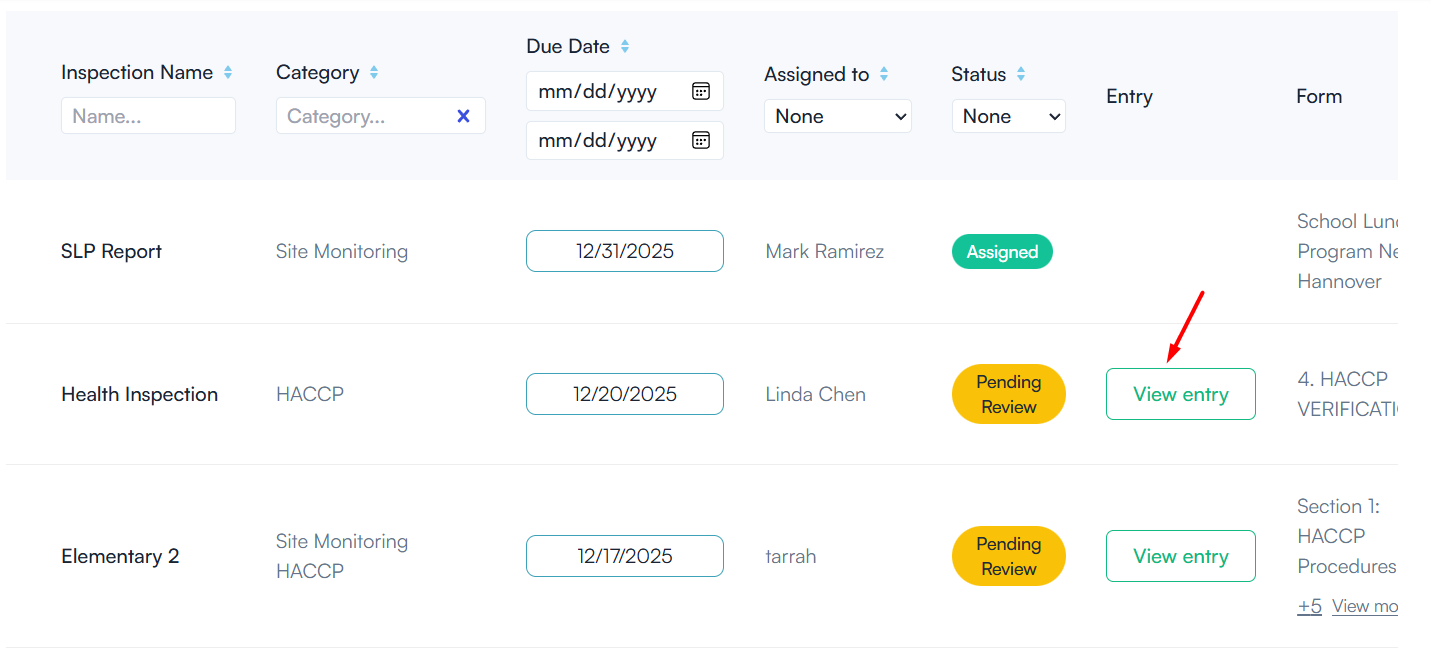Viewport: 1431px width, 657px height.
Task: View entry for Elementary 2
Action: pyautogui.click(x=1180, y=556)
